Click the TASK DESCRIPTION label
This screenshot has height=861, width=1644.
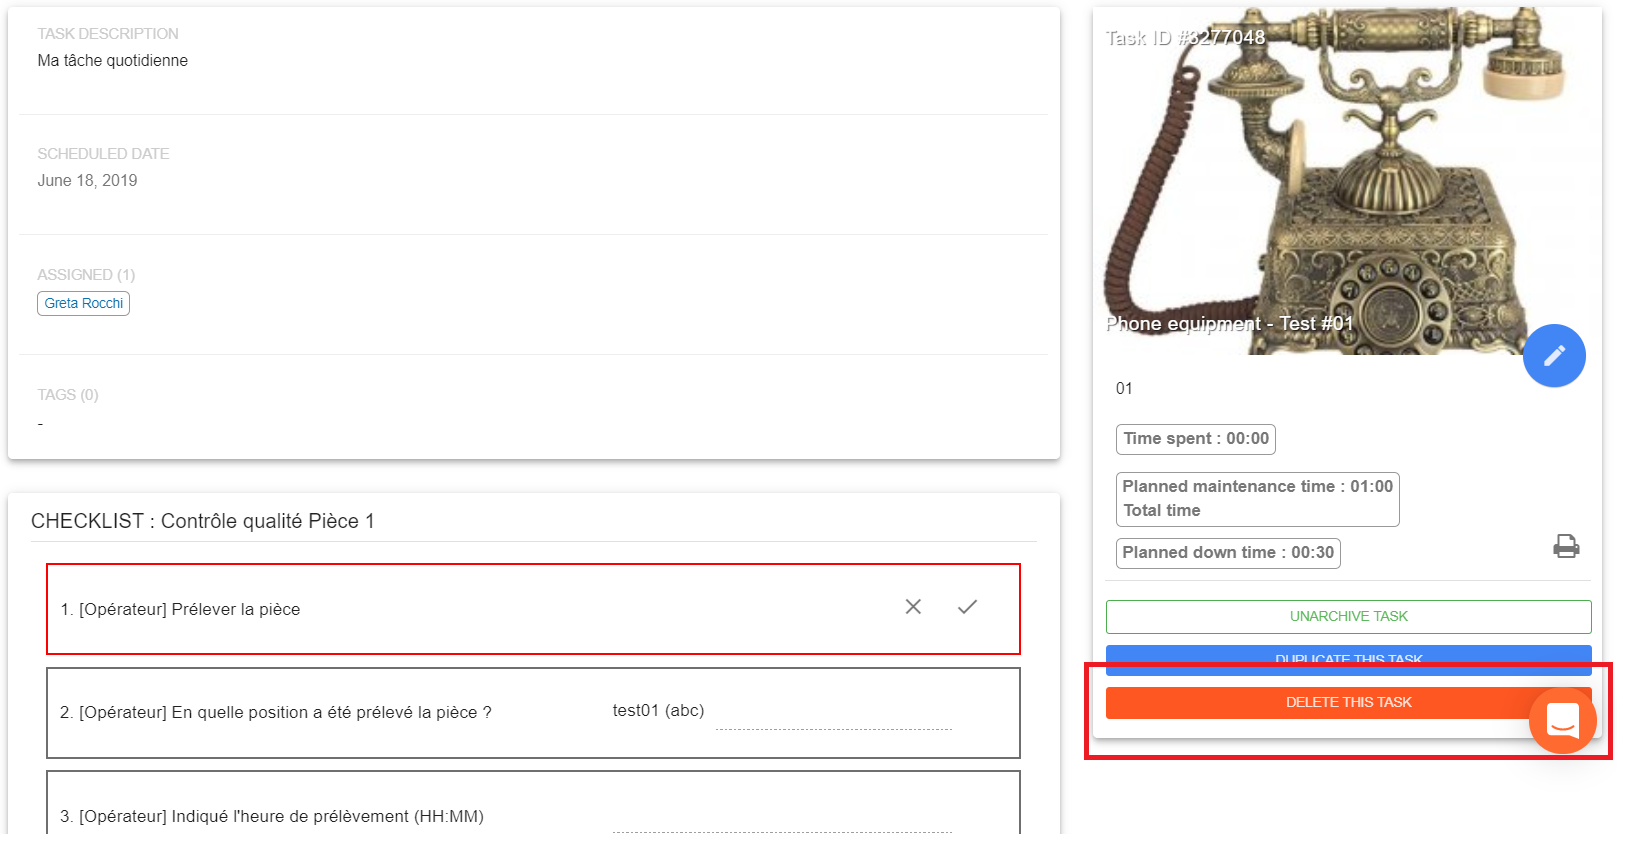108,34
